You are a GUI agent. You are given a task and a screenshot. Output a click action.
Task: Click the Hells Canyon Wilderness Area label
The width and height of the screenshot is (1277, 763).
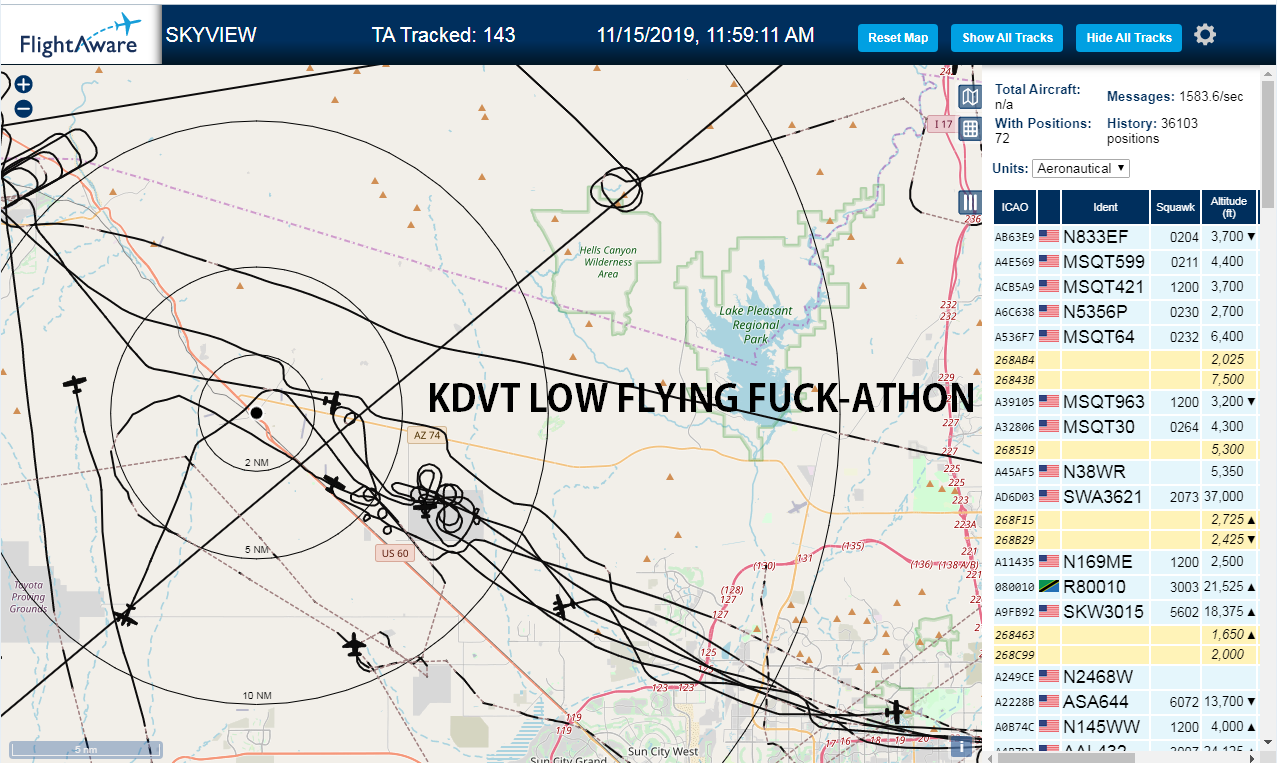[x=608, y=262]
